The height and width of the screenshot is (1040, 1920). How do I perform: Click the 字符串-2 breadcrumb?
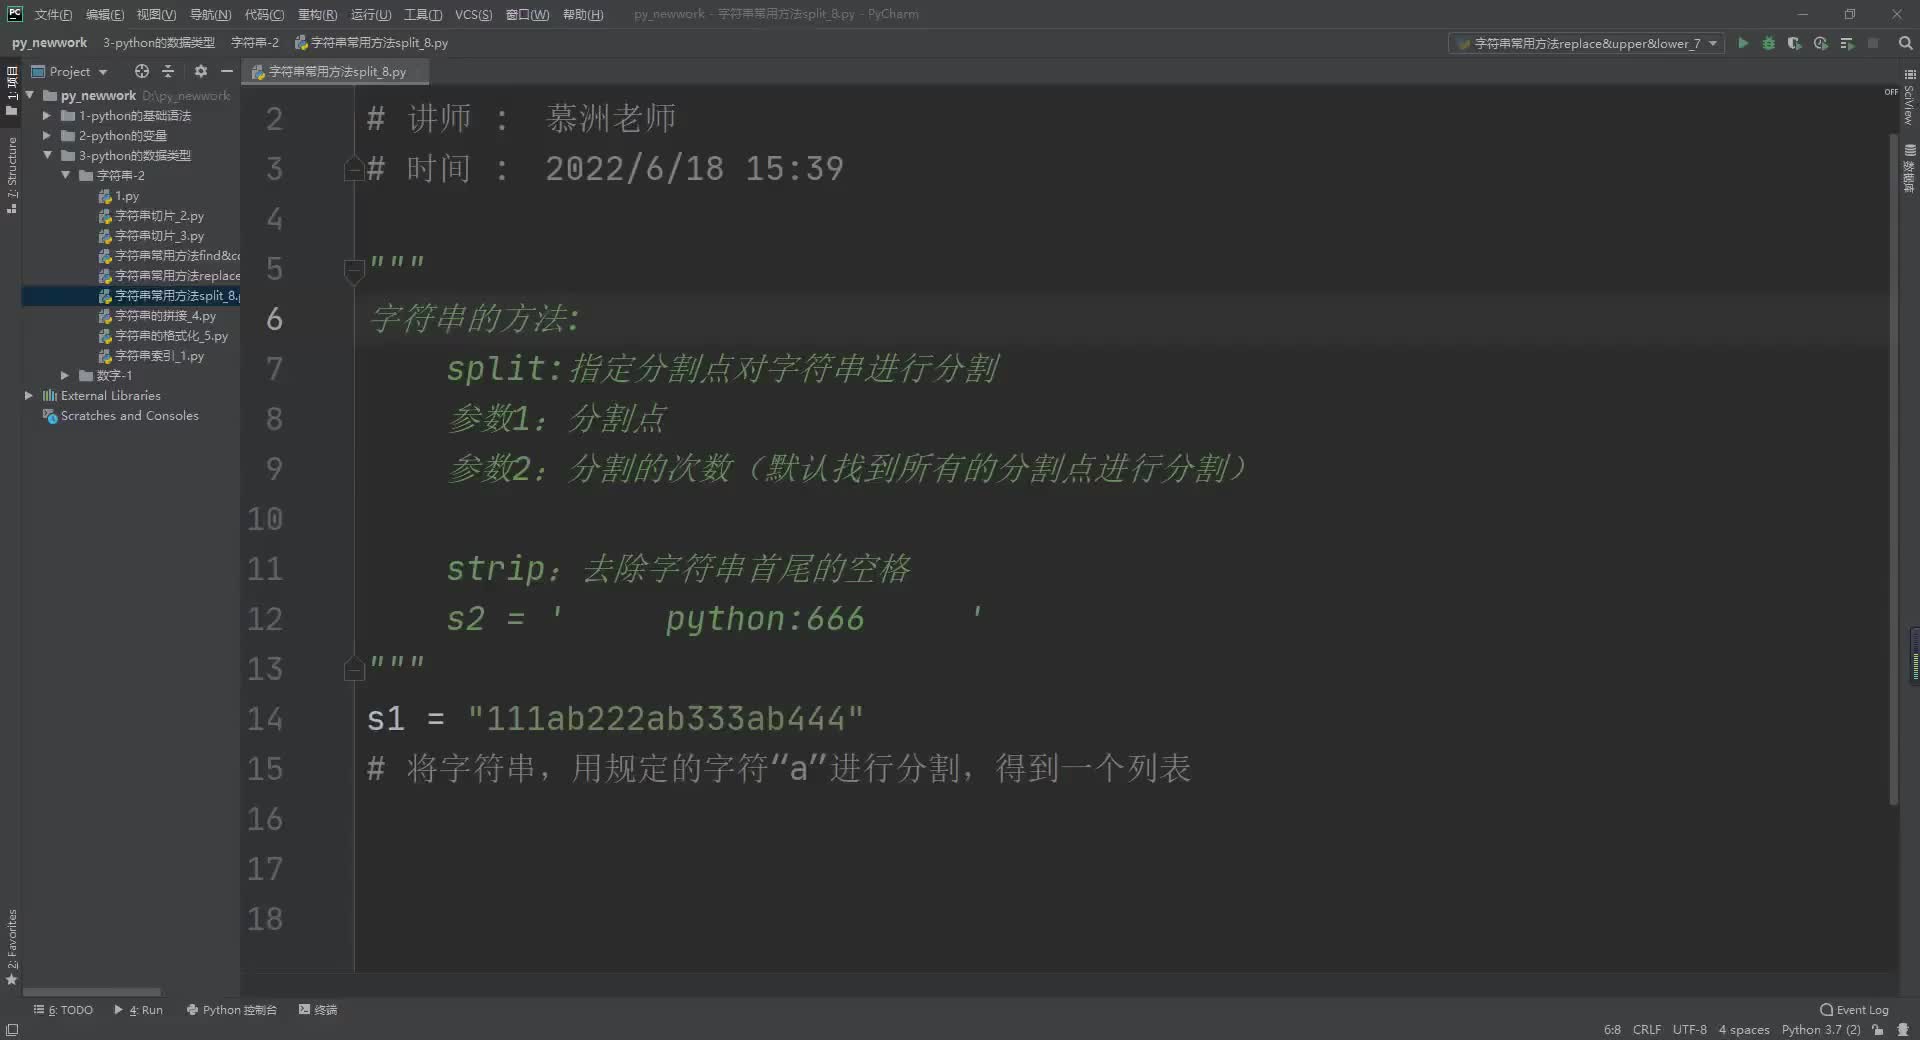(x=255, y=43)
